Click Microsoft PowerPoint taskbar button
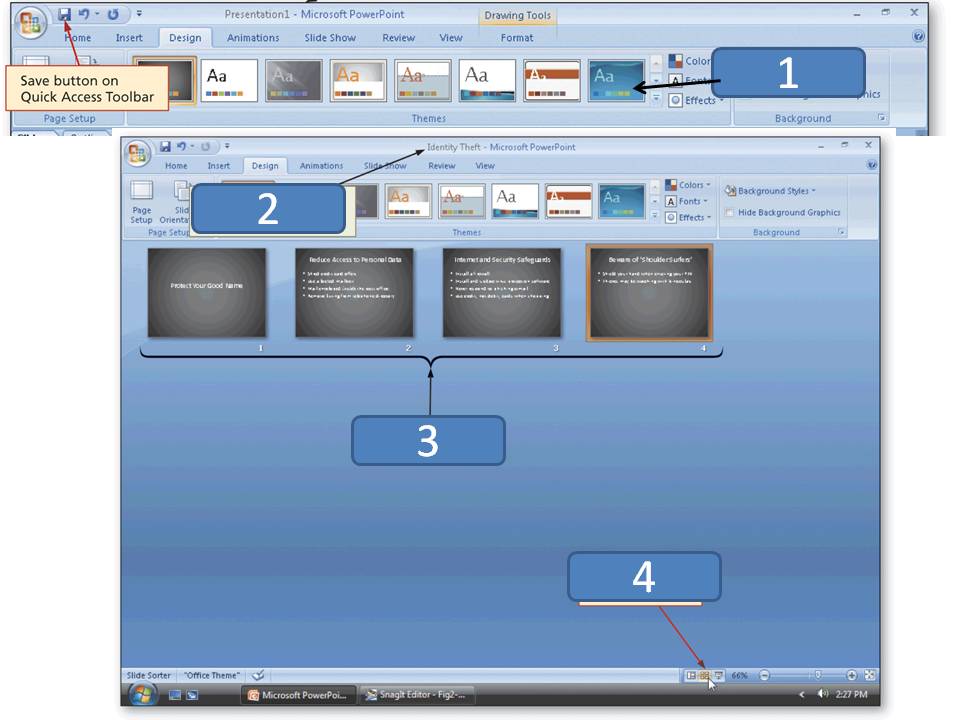Viewport: 960px width, 720px height. coord(298,695)
